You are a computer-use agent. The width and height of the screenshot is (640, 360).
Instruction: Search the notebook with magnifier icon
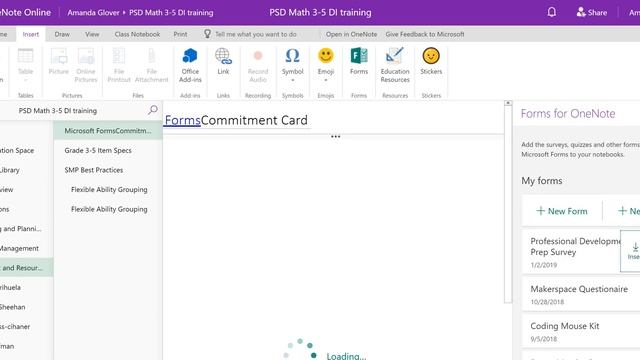[153, 110]
